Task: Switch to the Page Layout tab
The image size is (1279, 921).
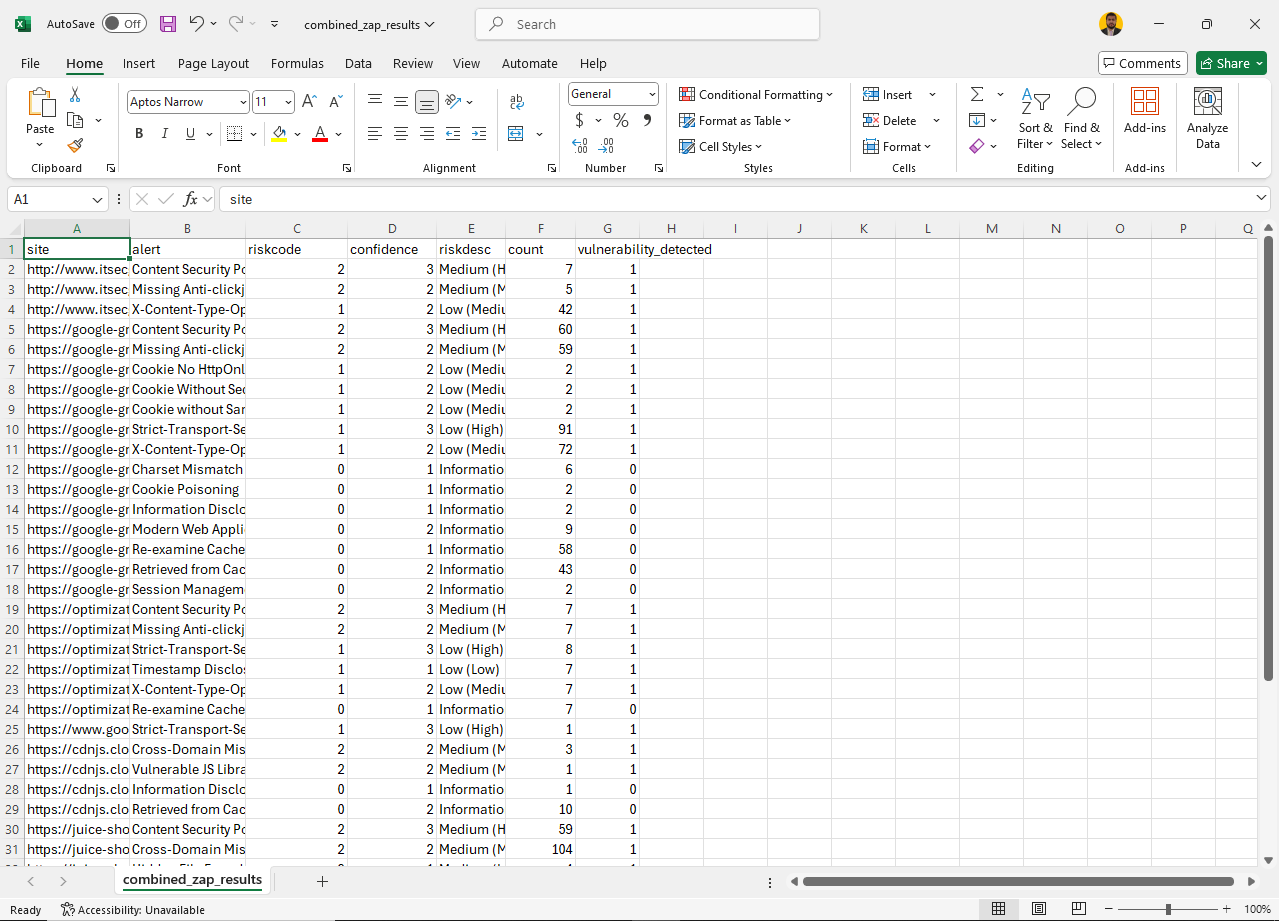Action: pyautogui.click(x=213, y=63)
